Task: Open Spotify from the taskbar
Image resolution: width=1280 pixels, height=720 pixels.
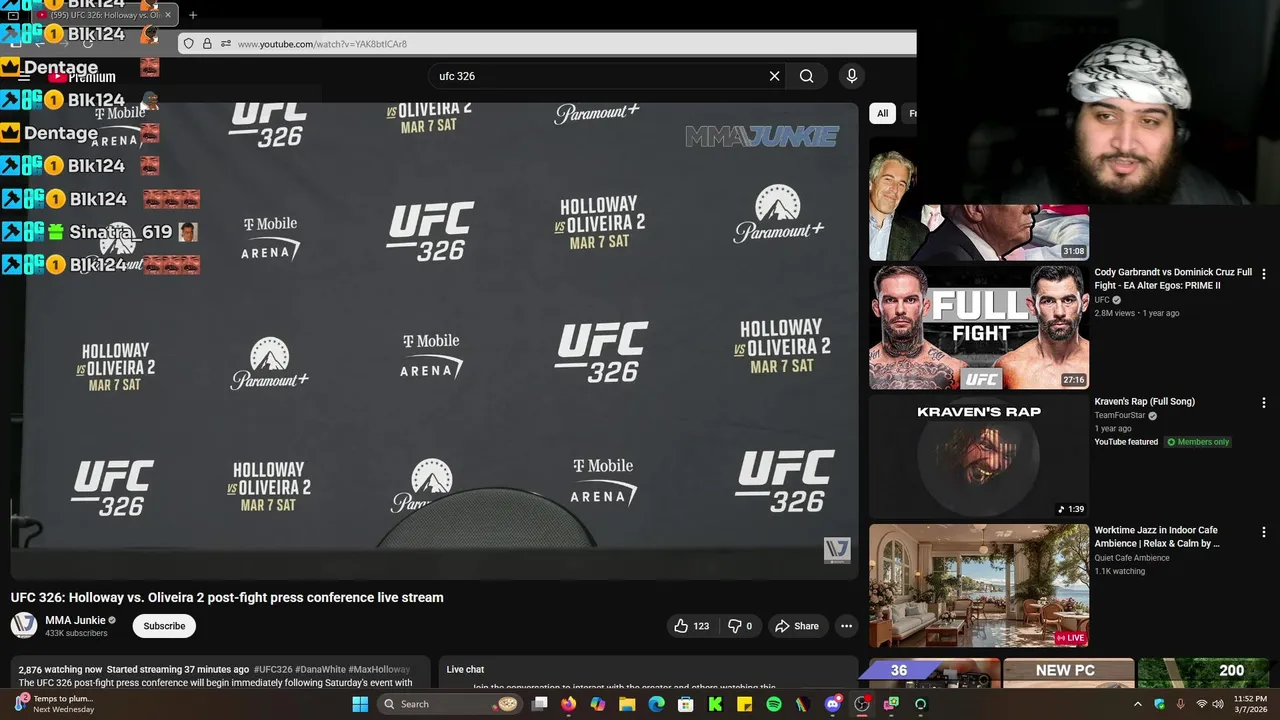Action: click(x=774, y=704)
